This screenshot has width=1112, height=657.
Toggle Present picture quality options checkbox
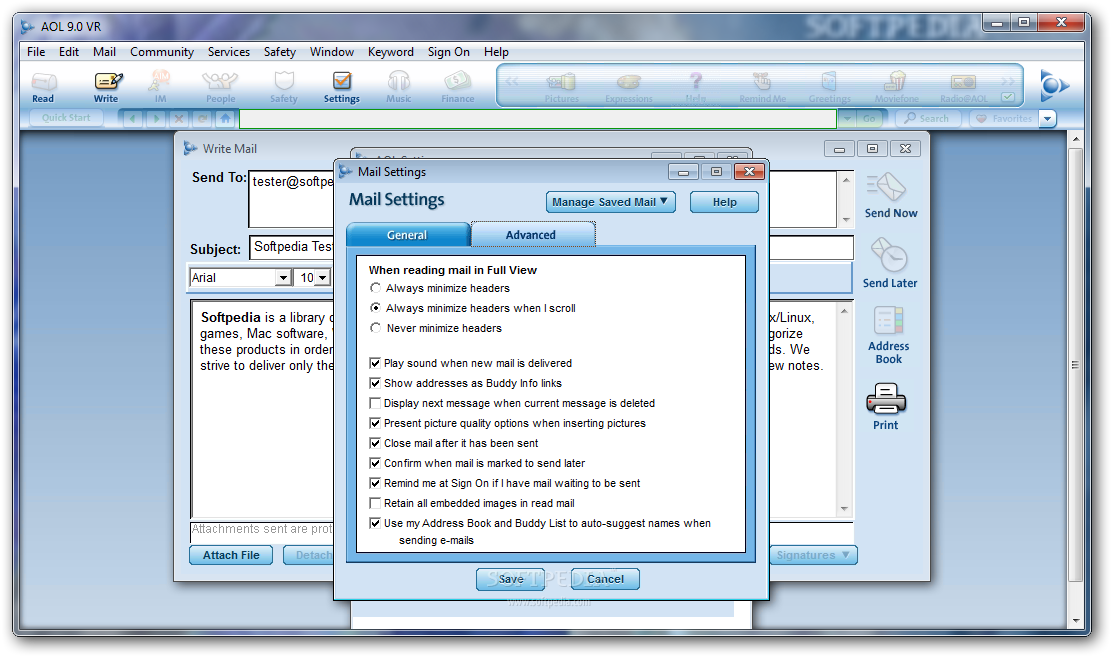click(x=375, y=423)
